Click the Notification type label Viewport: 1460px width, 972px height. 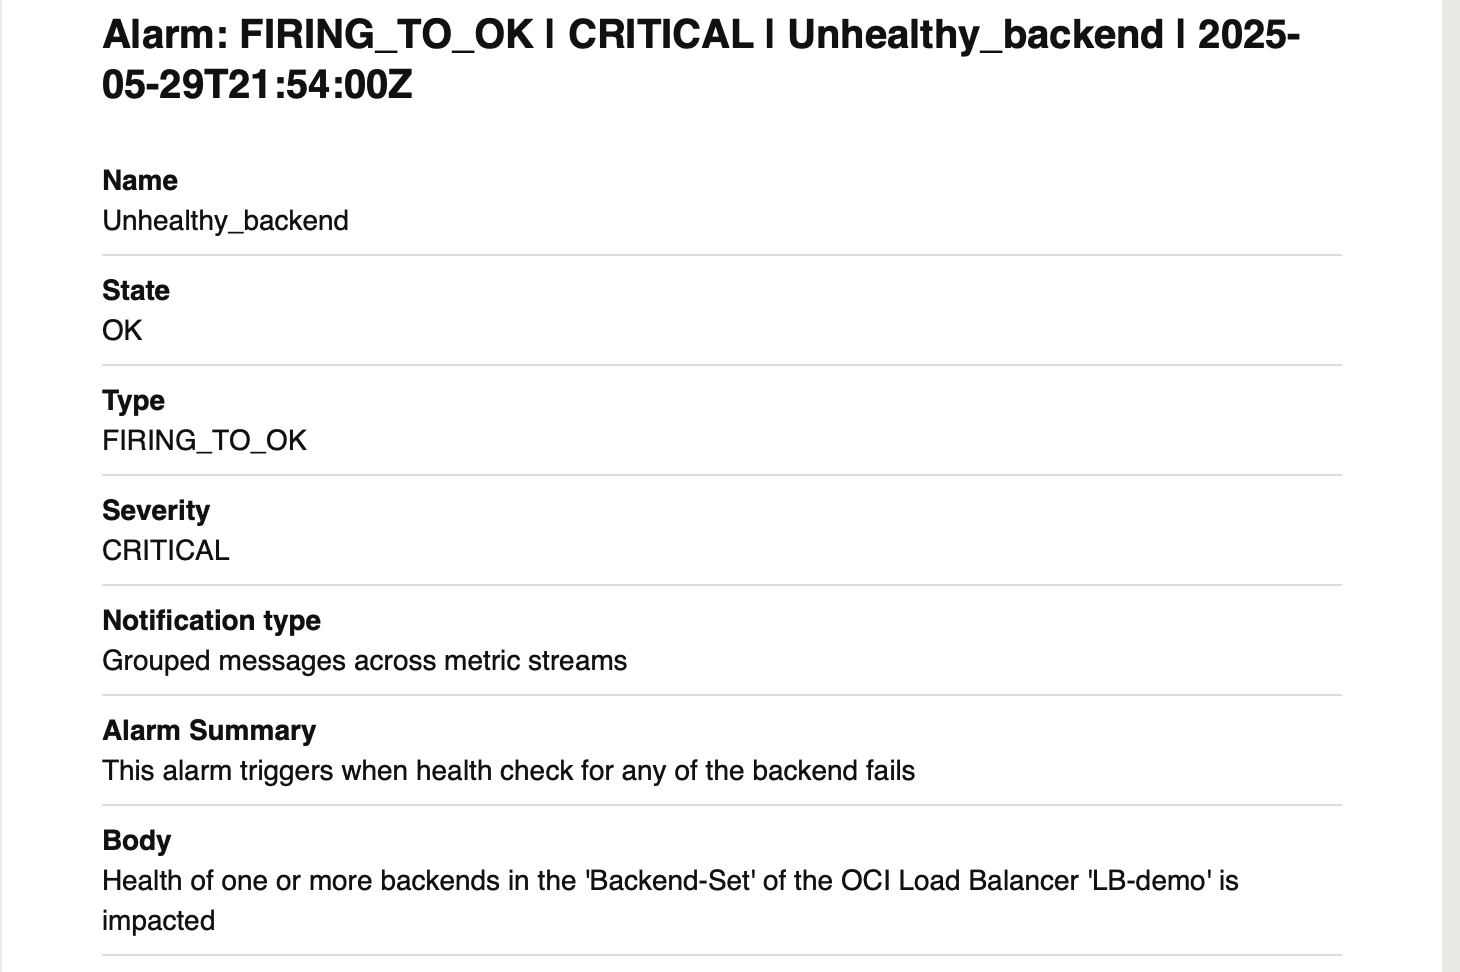click(x=211, y=621)
